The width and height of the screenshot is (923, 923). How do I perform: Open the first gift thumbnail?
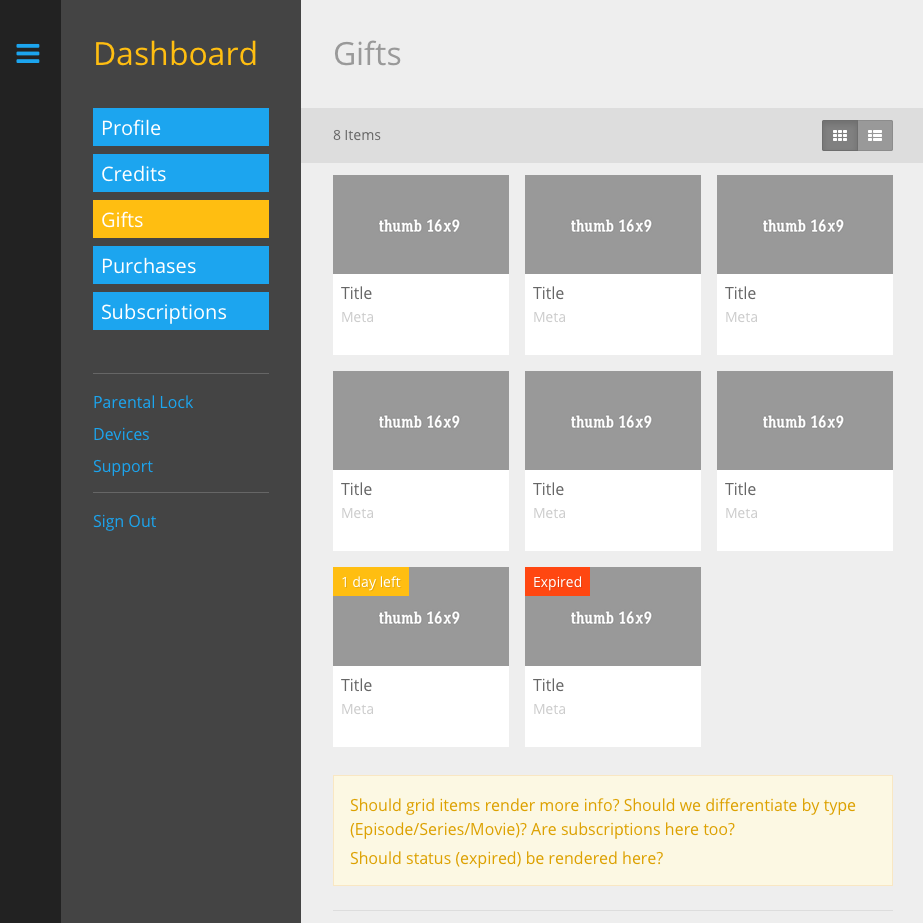tap(420, 225)
